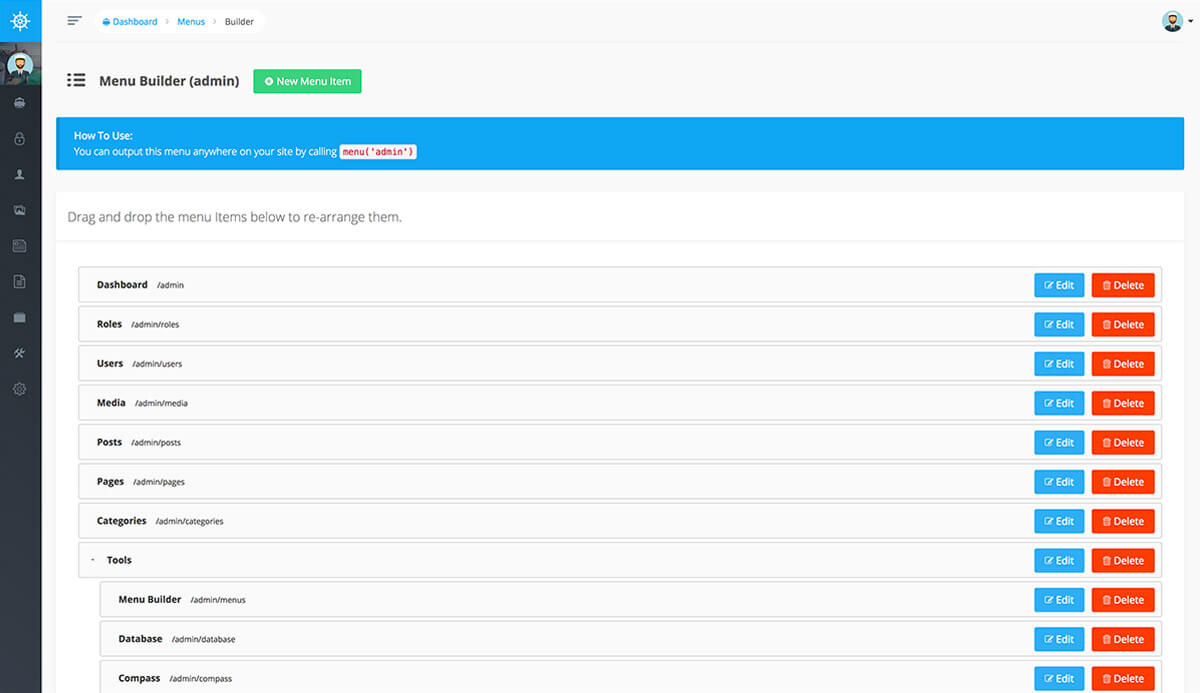Edit the Menu Builder sub-item
The image size is (1200, 693).
coord(1058,600)
